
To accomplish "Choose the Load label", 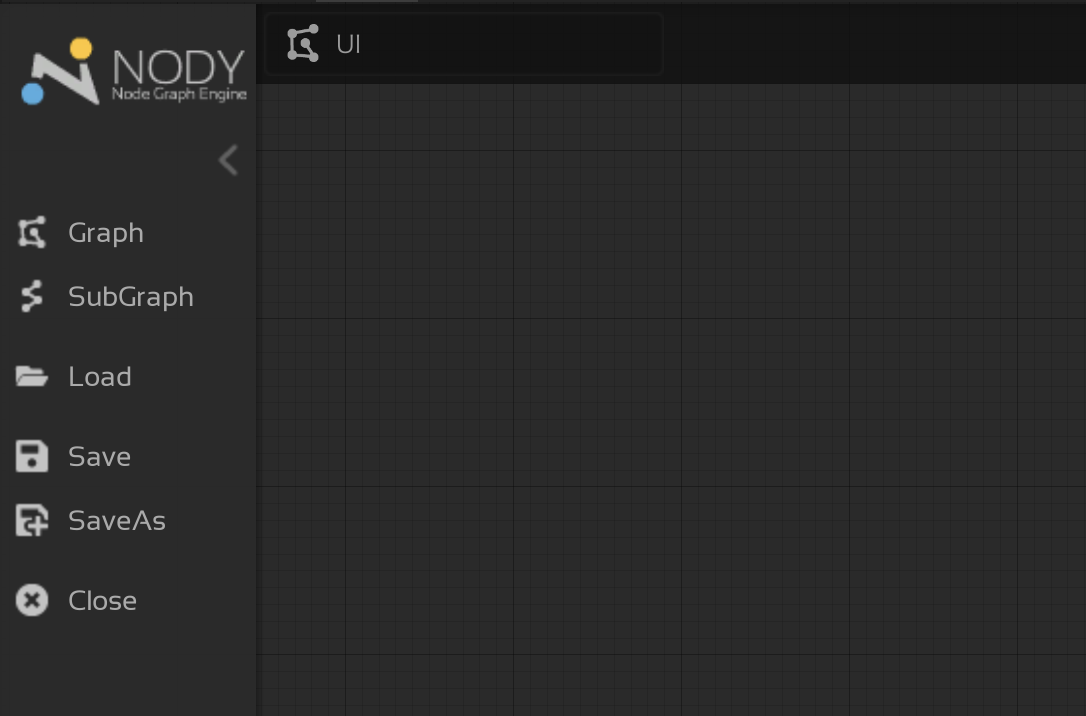I will 100,377.
